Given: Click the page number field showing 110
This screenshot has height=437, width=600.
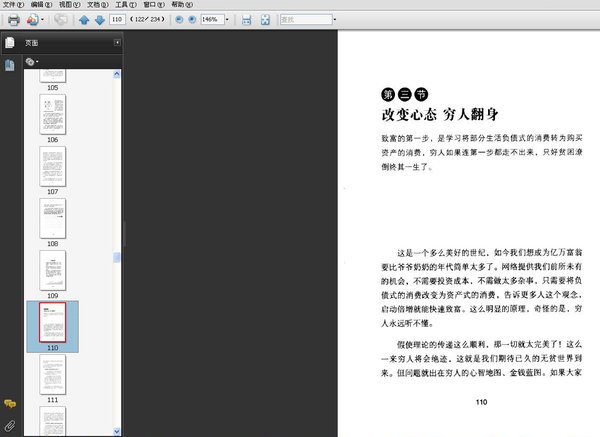Looking at the screenshot, I should click(x=117, y=20).
